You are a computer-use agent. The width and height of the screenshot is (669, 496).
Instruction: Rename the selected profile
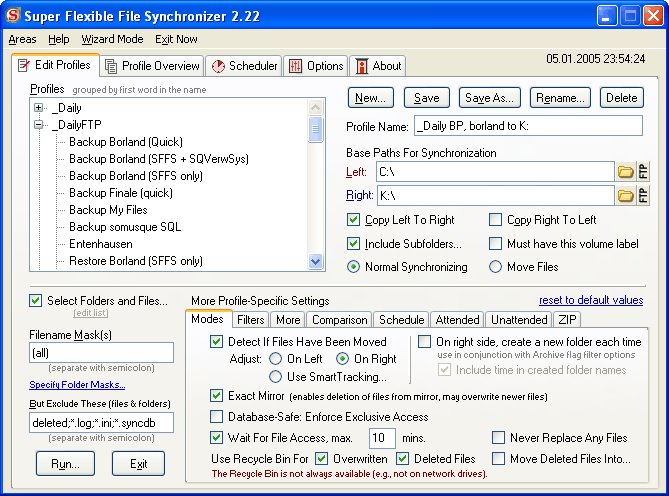click(x=560, y=98)
